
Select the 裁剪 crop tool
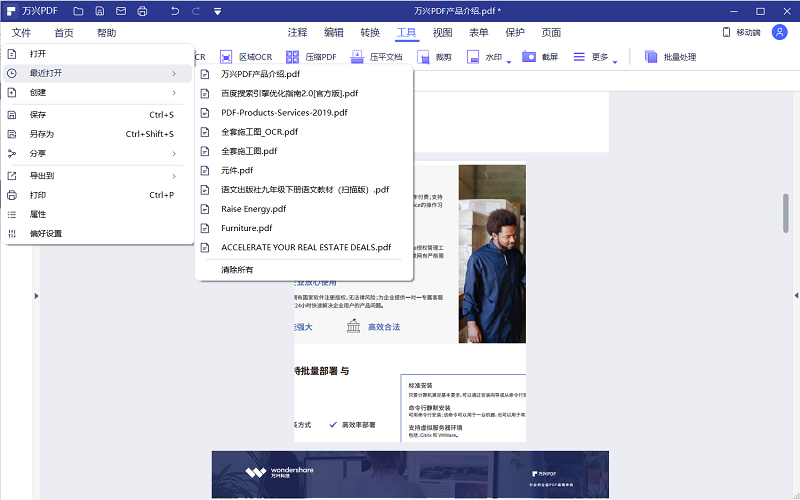(434, 57)
